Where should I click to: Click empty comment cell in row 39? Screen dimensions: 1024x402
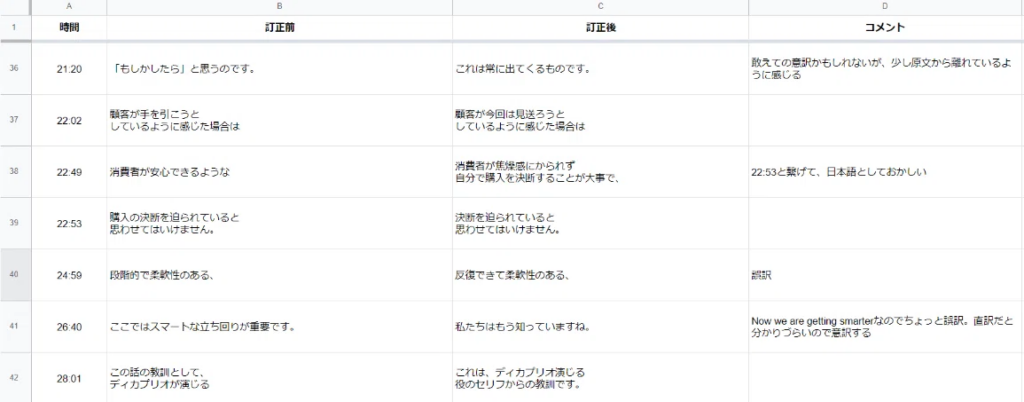pos(886,223)
